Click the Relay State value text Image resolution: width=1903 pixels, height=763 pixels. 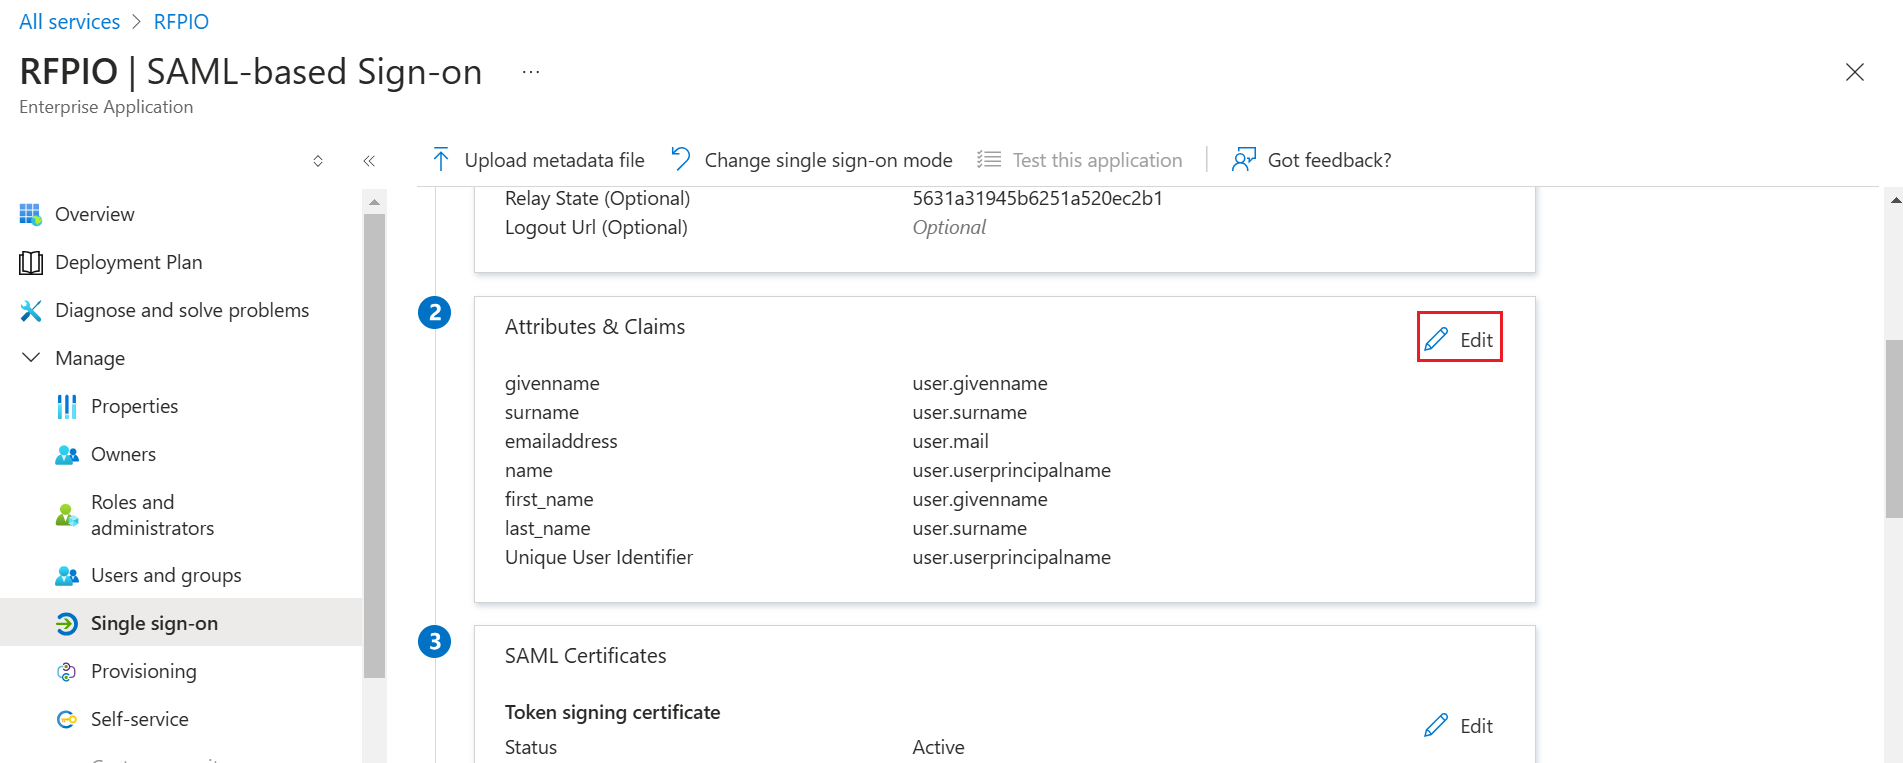point(1037,198)
